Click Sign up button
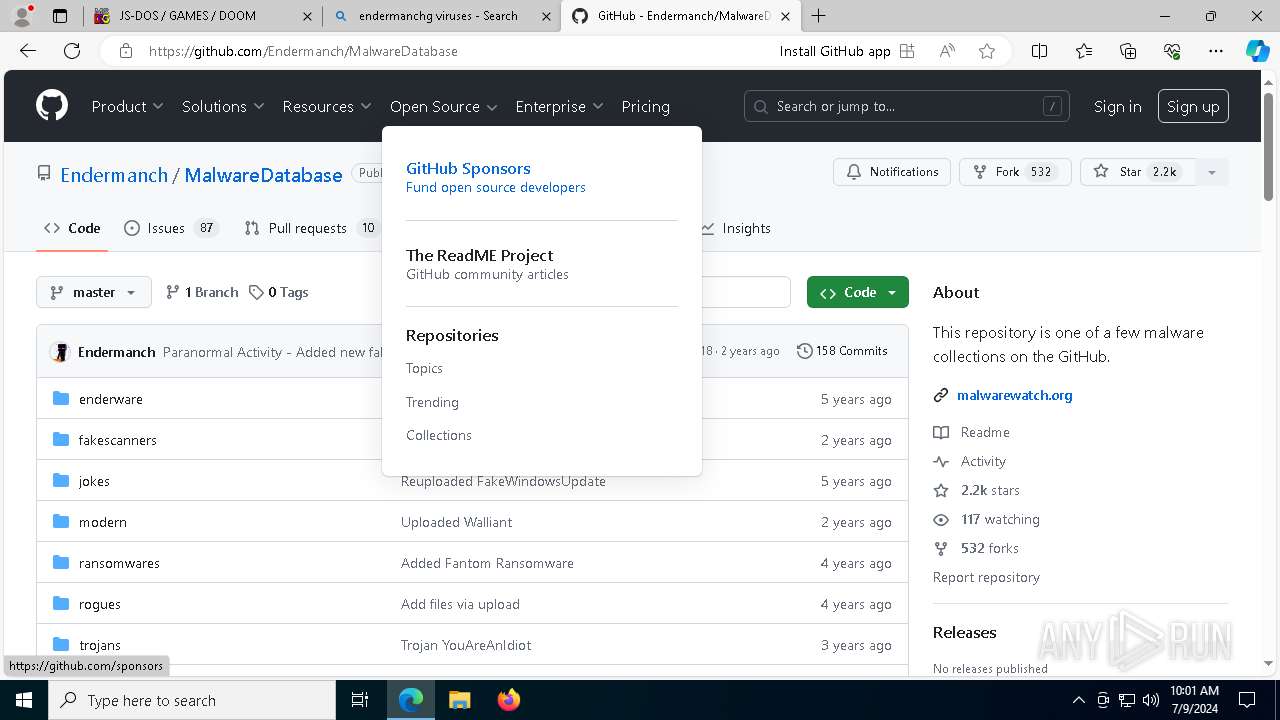 tap(1193, 106)
